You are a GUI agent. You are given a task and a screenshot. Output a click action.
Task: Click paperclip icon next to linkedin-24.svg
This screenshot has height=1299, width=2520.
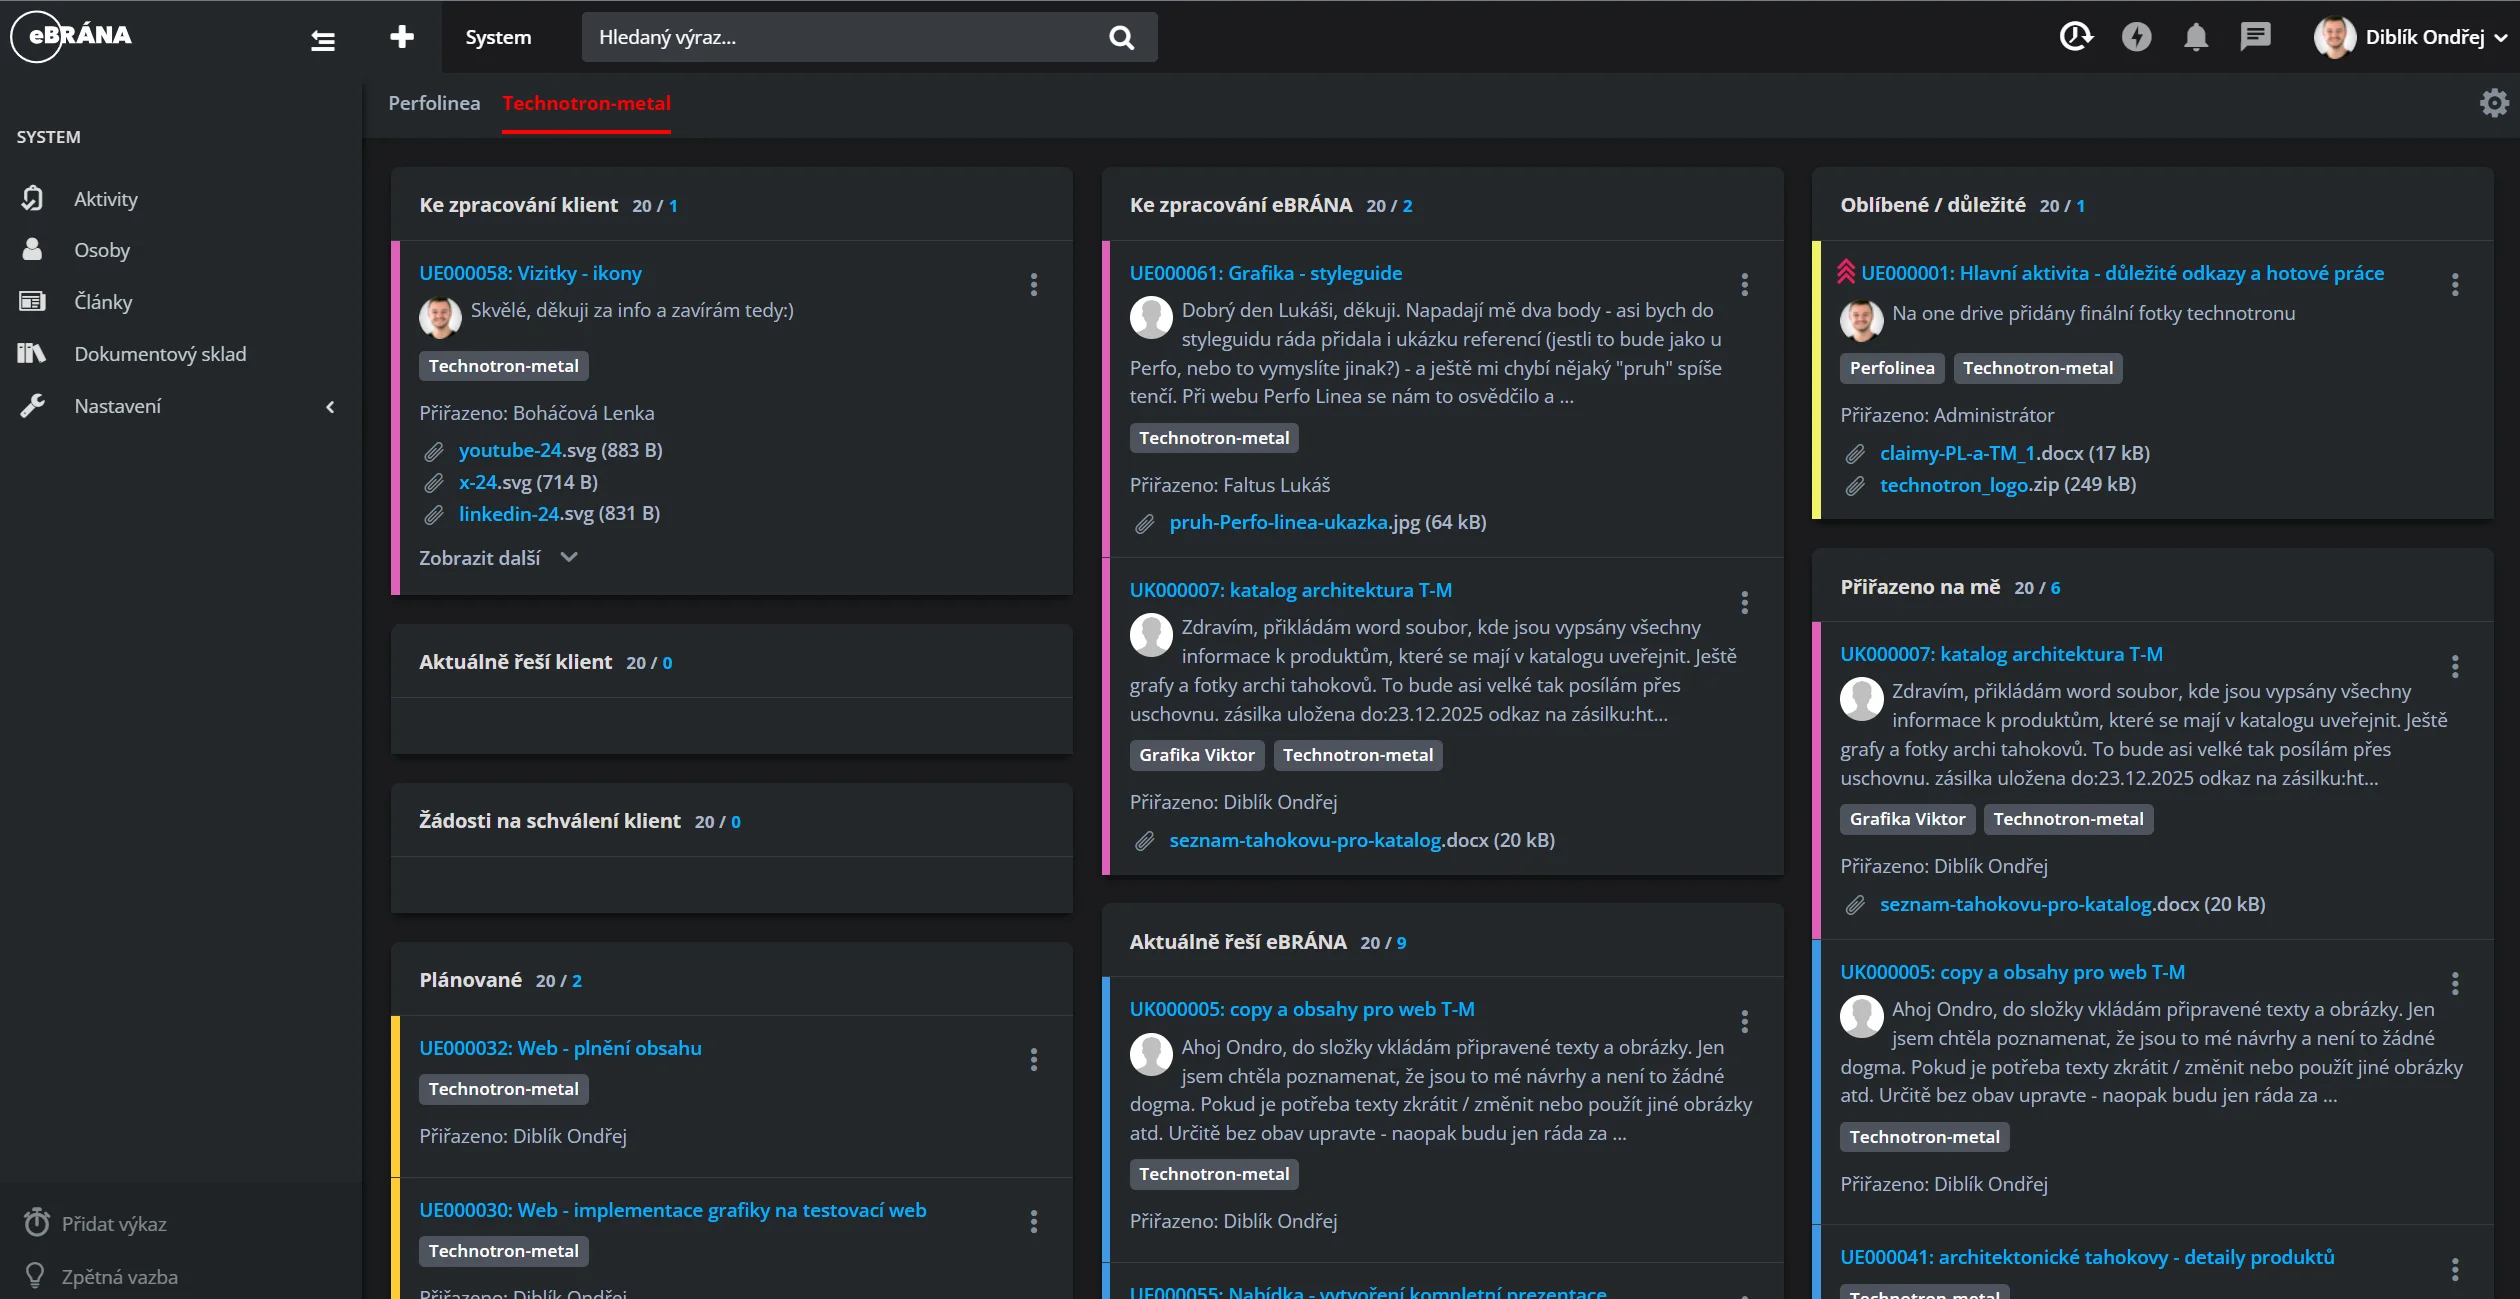click(x=434, y=515)
